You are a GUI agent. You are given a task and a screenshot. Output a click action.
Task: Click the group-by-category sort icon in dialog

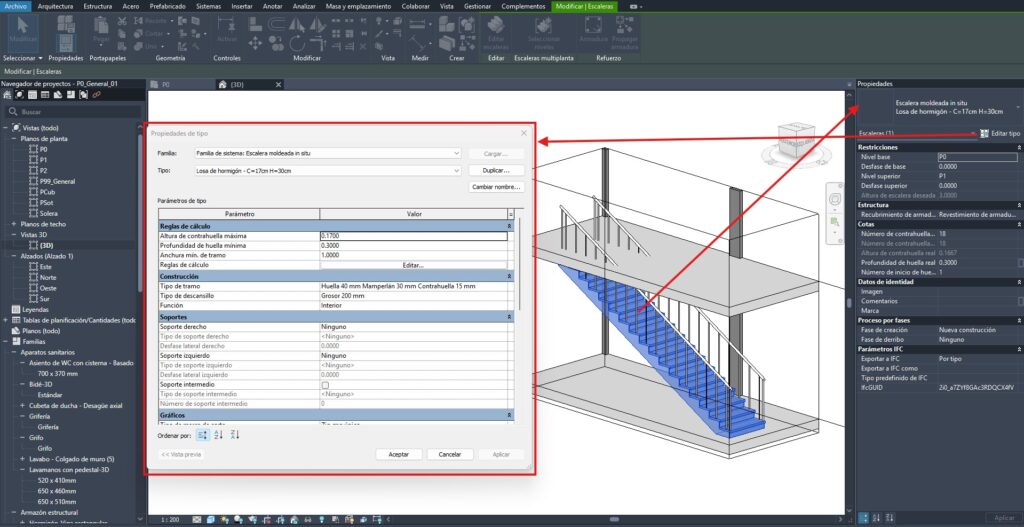tap(204, 434)
